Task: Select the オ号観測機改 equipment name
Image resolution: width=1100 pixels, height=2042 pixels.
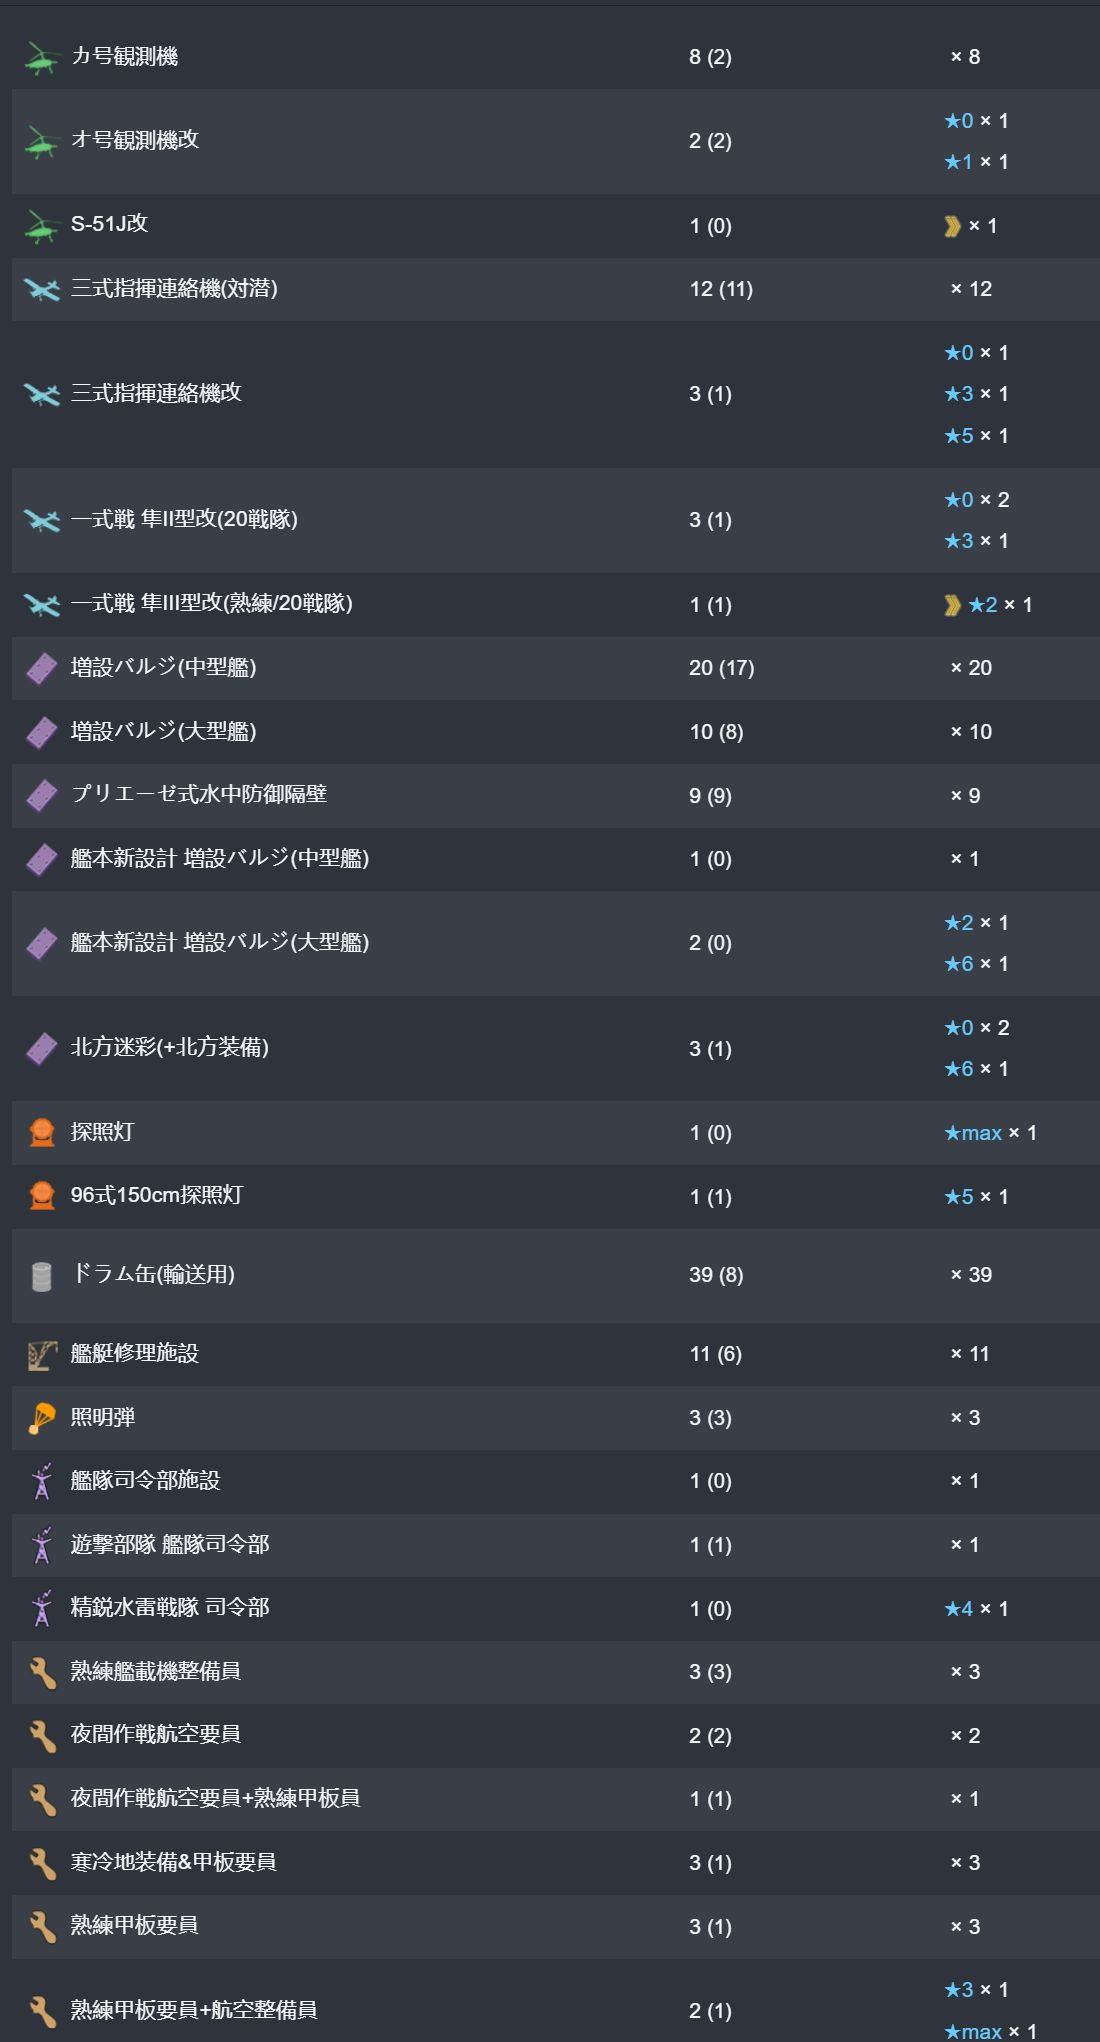Action: (135, 140)
